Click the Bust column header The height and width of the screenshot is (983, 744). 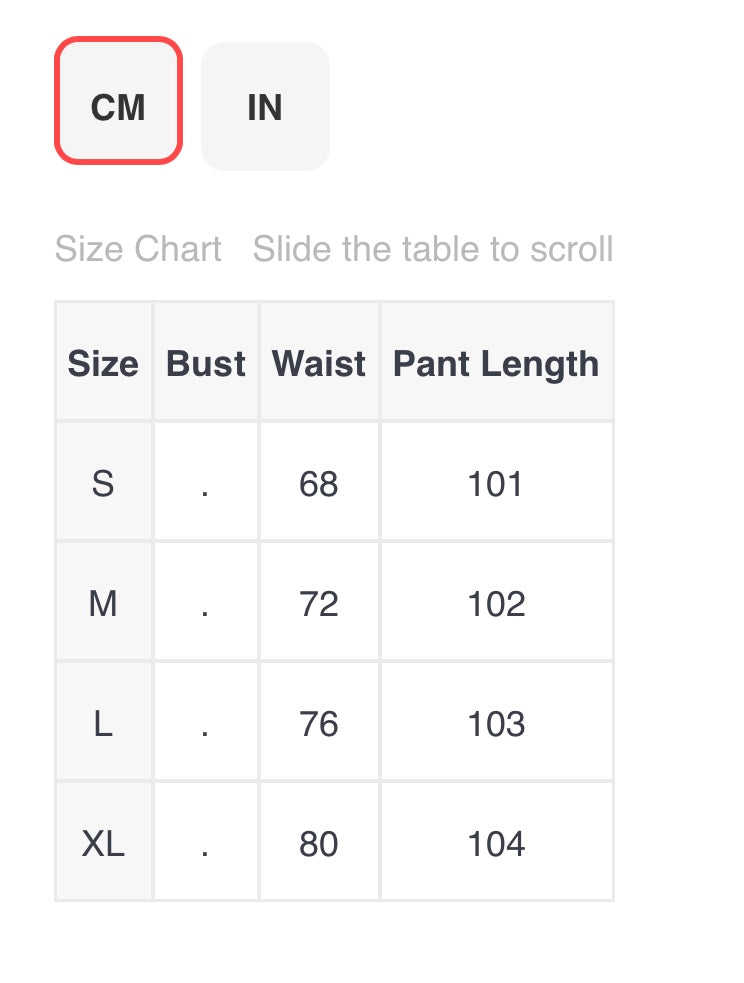[x=205, y=363]
